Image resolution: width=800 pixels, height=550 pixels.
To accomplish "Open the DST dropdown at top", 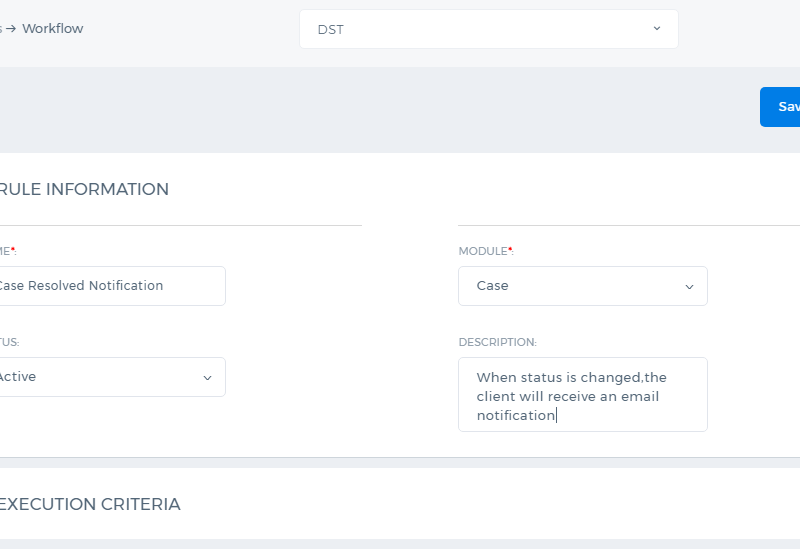I will [489, 29].
